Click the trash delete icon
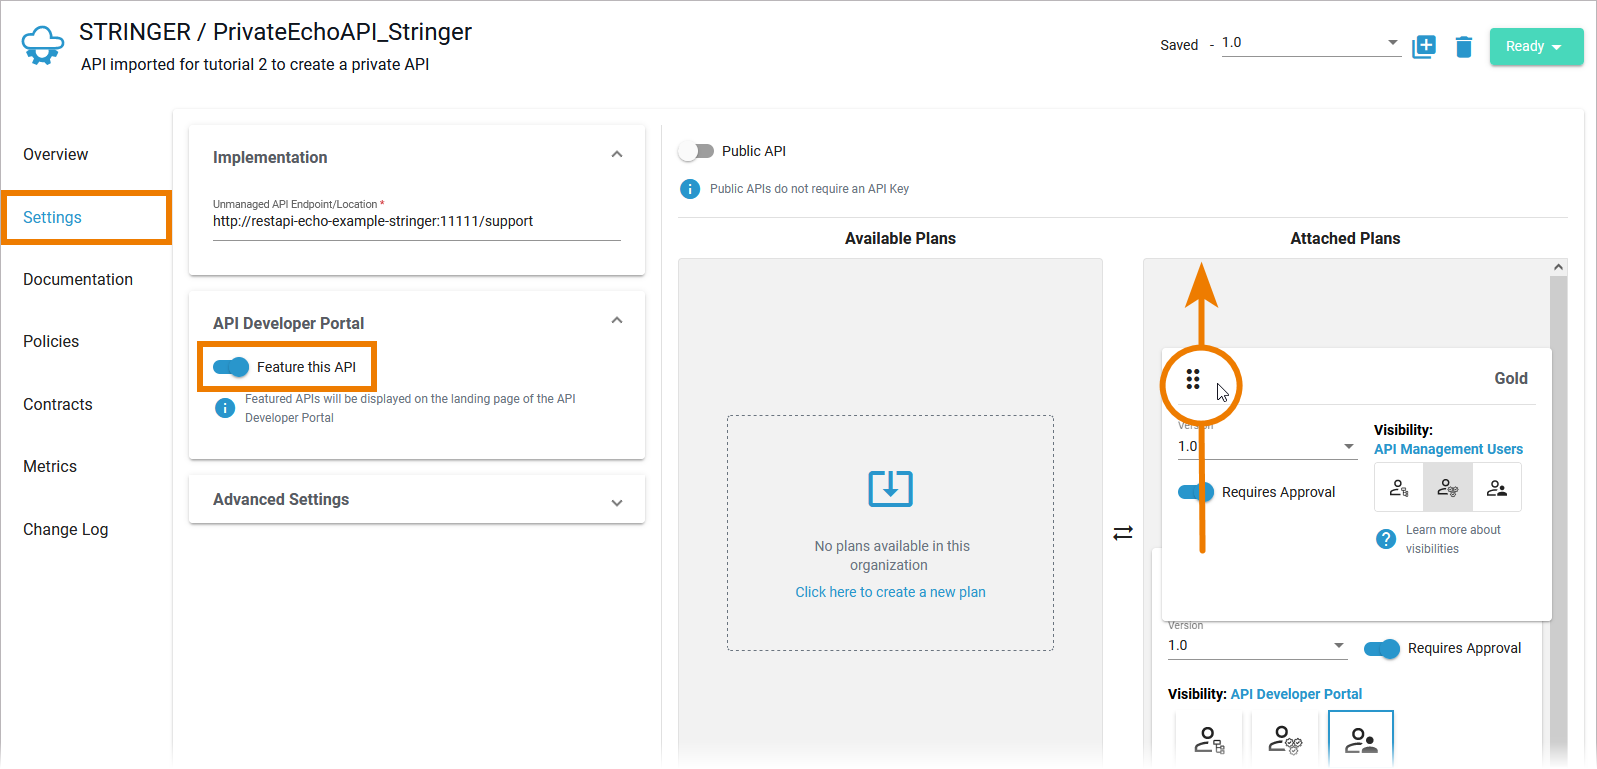The height and width of the screenshot is (769, 1597). 1464,47
